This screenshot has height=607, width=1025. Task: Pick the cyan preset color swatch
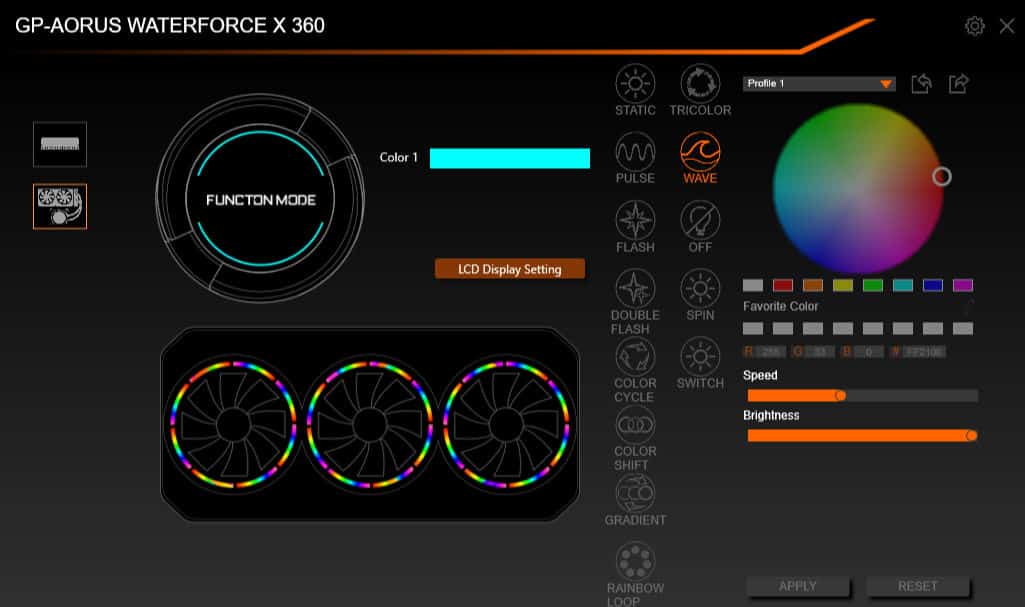click(903, 286)
